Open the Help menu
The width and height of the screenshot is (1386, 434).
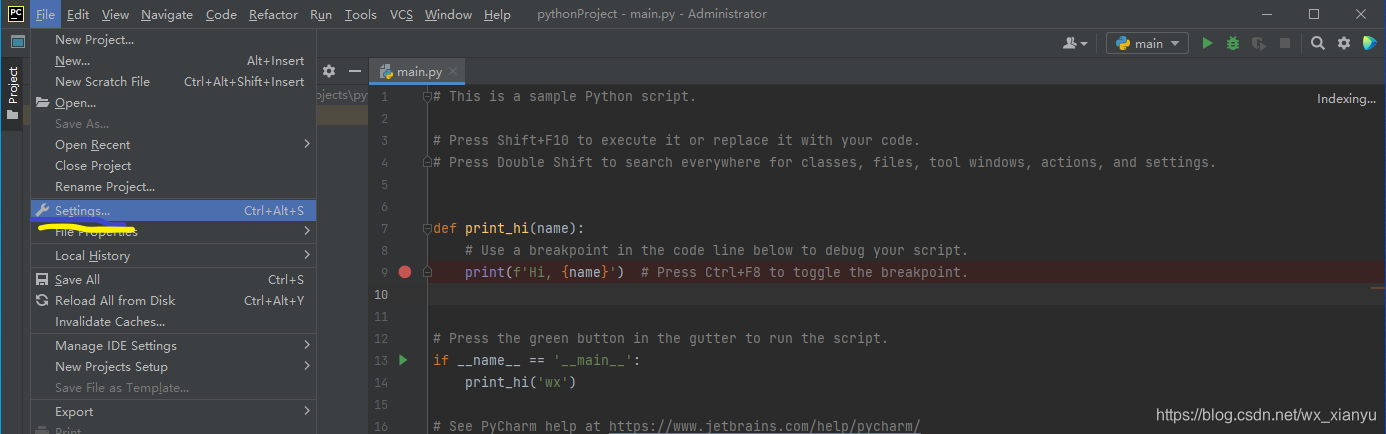pos(497,14)
